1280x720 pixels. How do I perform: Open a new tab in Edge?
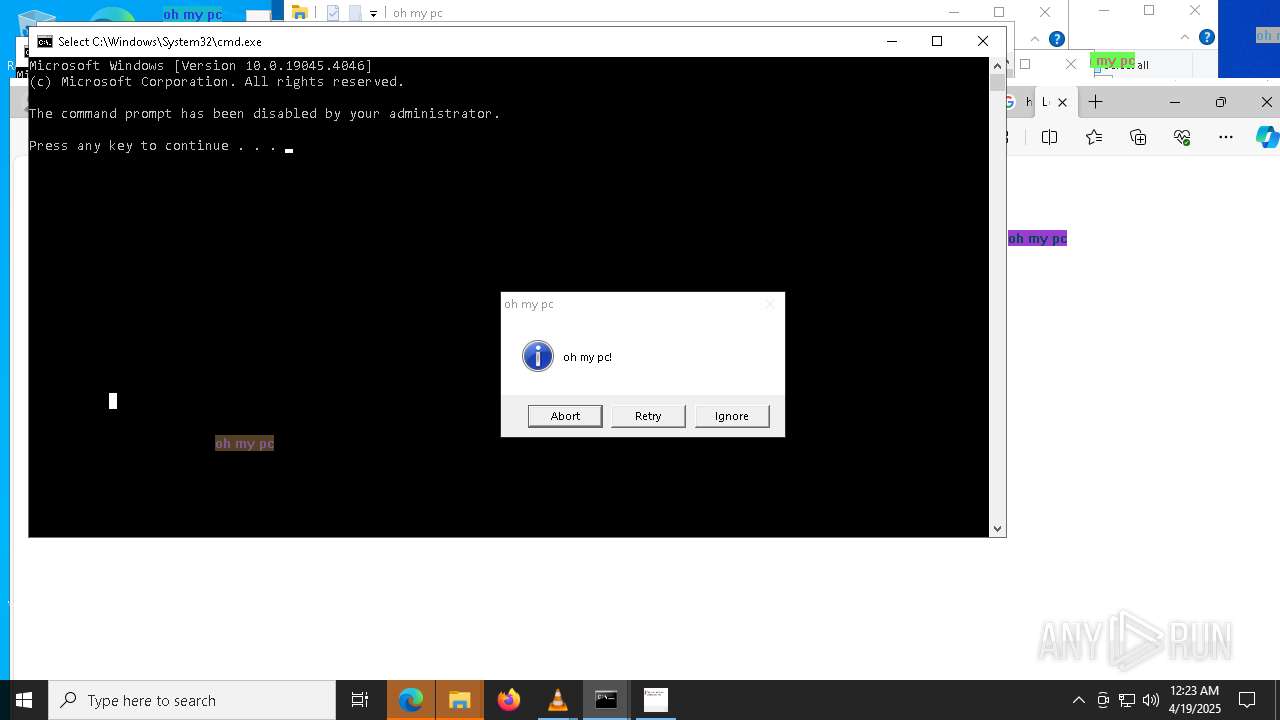pyautogui.click(x=1096, y=102)
